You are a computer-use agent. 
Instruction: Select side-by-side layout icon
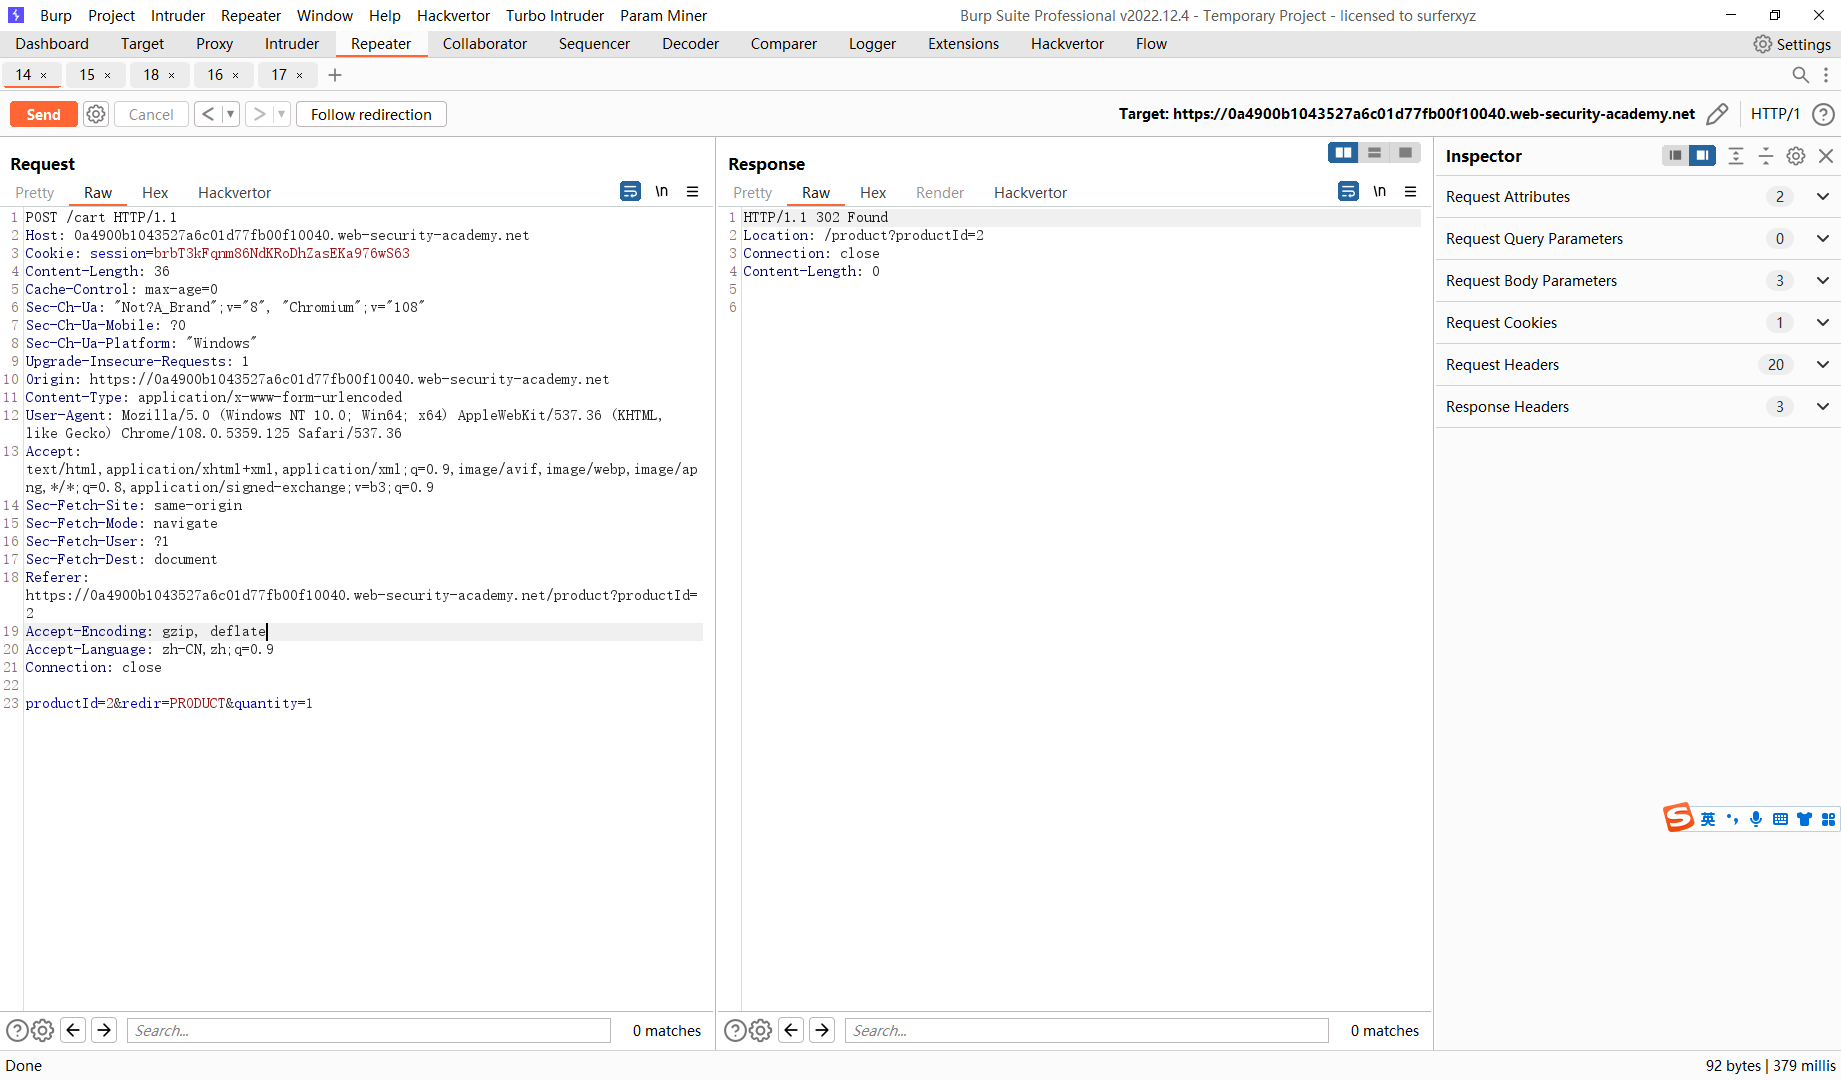pyautogui.click(x=1343, y=152)
